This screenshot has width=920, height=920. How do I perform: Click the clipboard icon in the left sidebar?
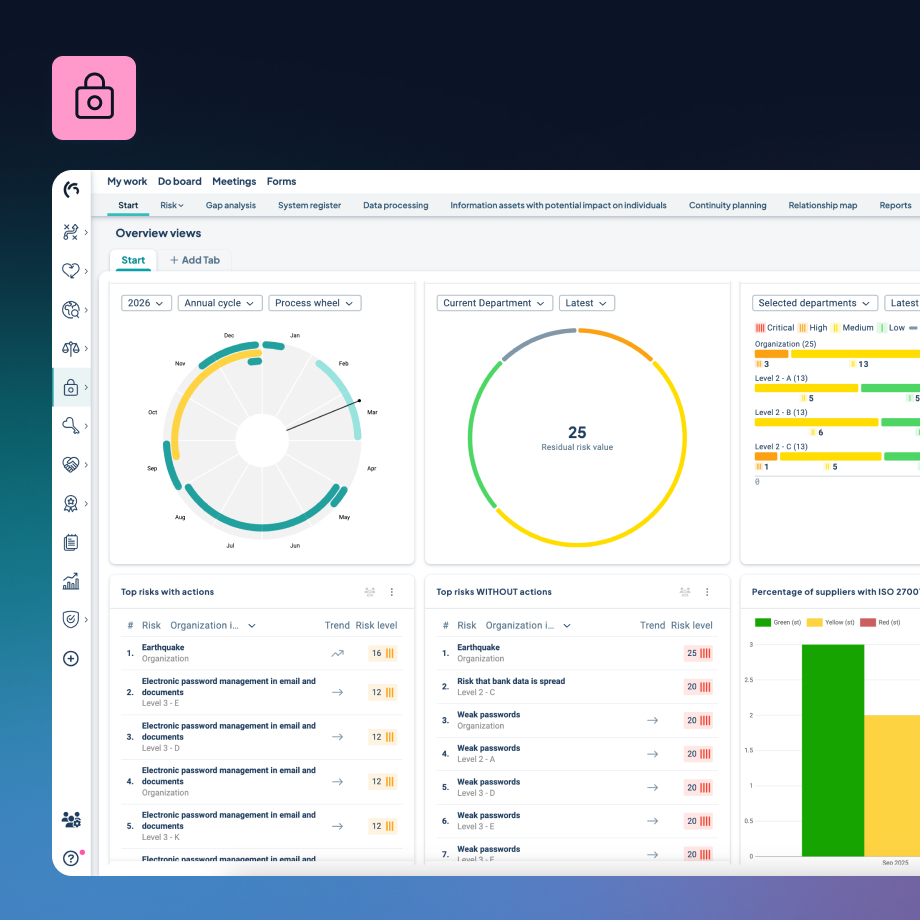click(70, 541)
